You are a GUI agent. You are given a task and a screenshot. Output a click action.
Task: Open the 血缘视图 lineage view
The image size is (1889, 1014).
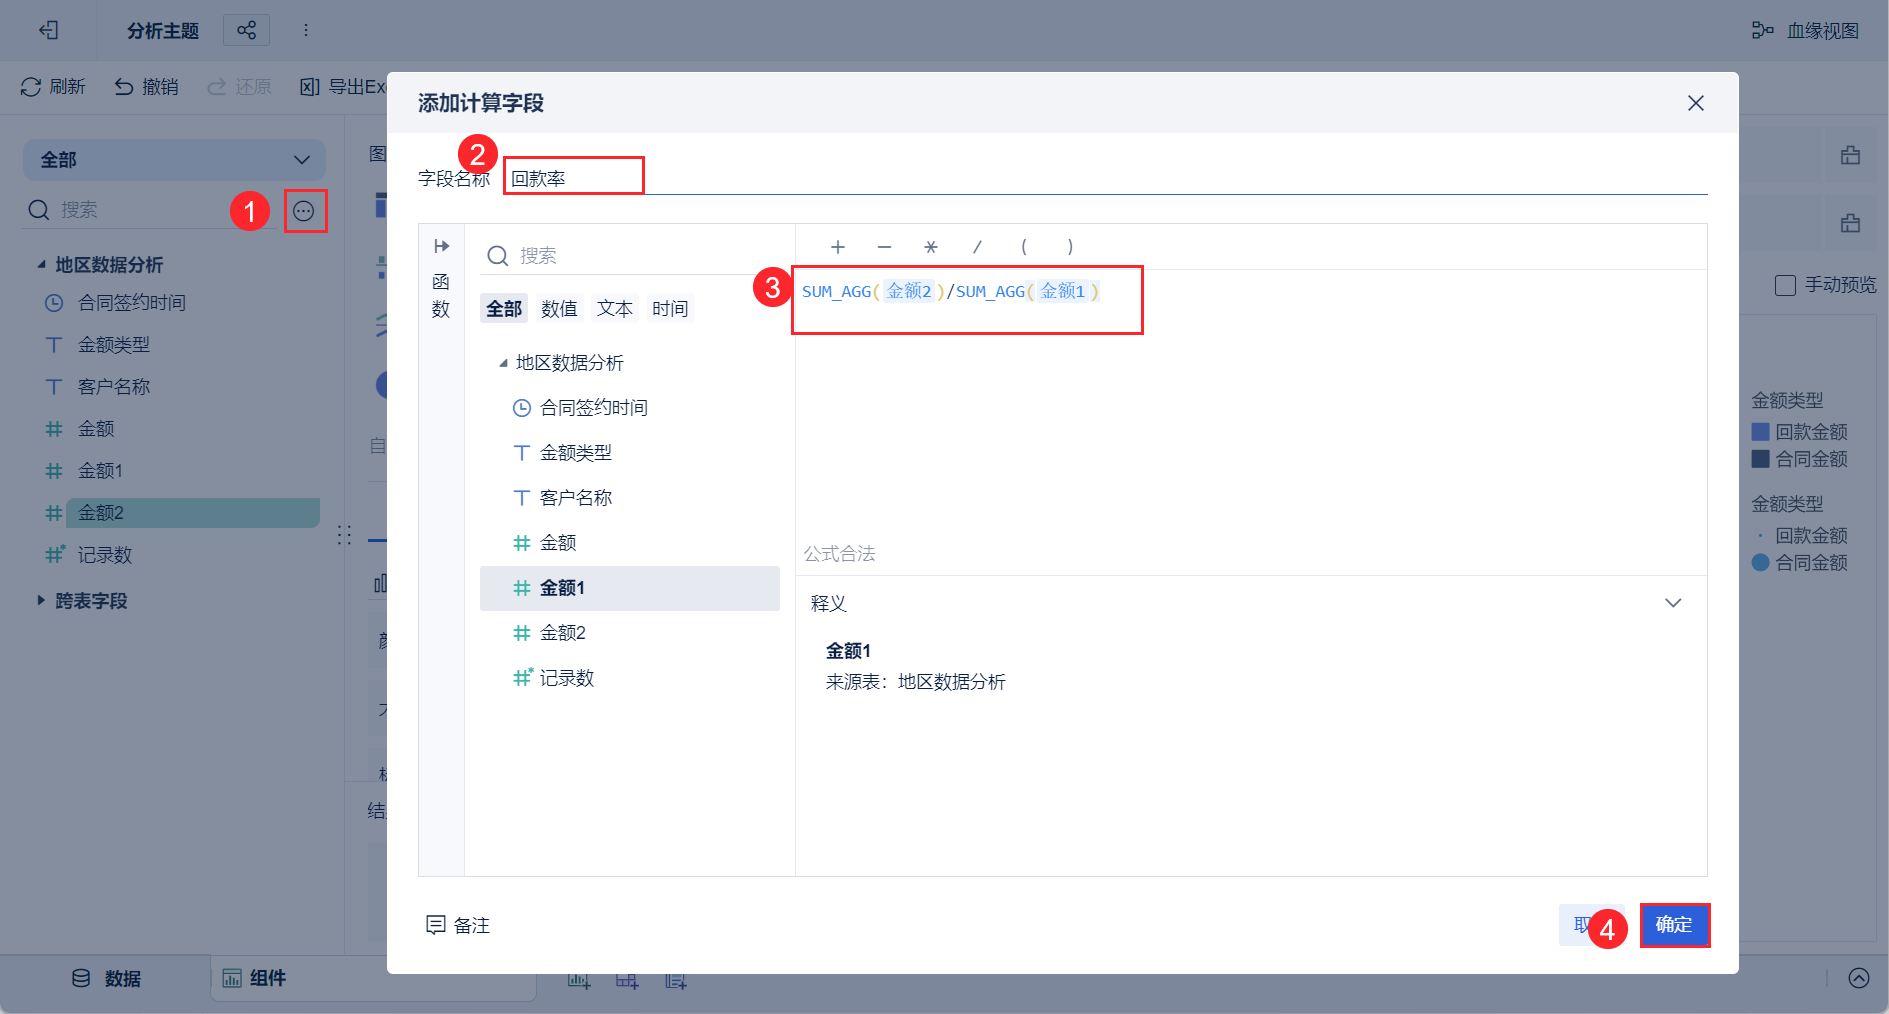pyautogui.click(x=1805, y=30)
